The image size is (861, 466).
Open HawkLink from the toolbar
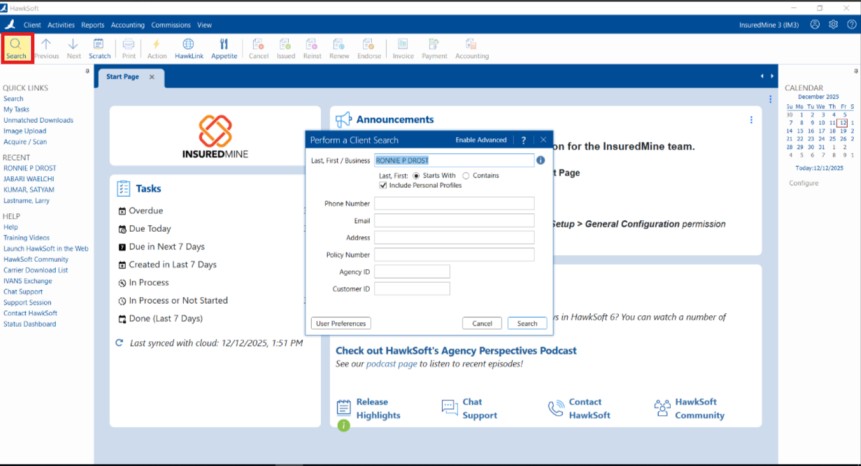[x=188, y=45]
